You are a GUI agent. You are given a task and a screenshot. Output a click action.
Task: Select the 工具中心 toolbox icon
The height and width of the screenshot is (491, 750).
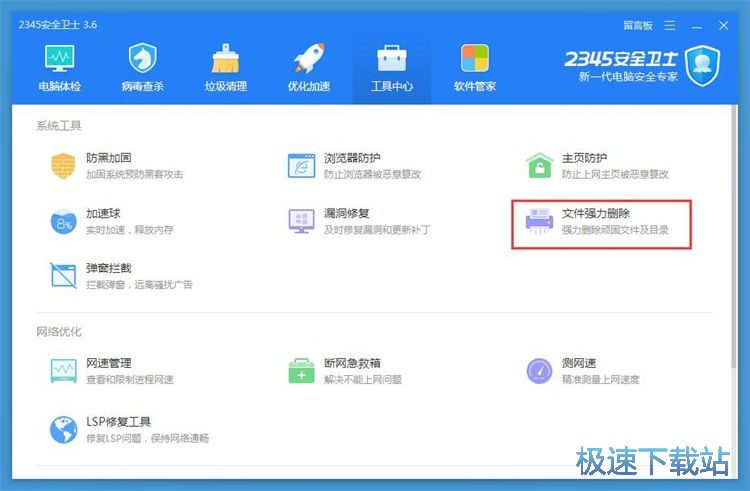(392, 58)
